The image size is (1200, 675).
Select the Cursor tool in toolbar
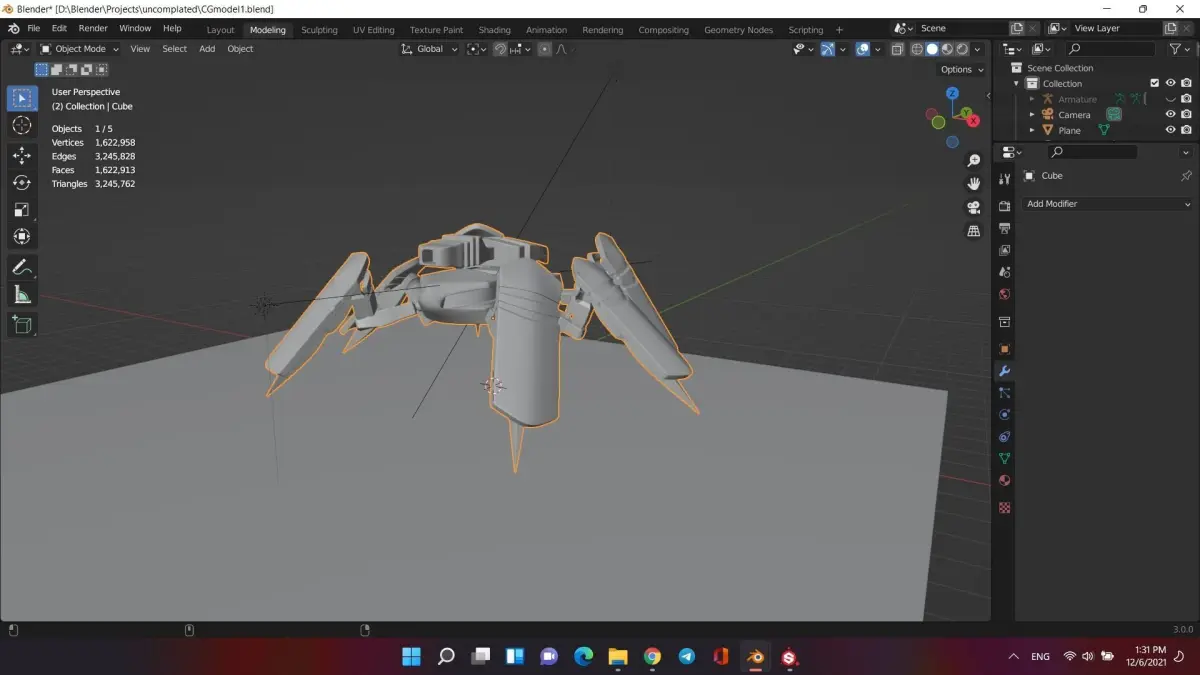pyautogui.click(x=22, y=125)
